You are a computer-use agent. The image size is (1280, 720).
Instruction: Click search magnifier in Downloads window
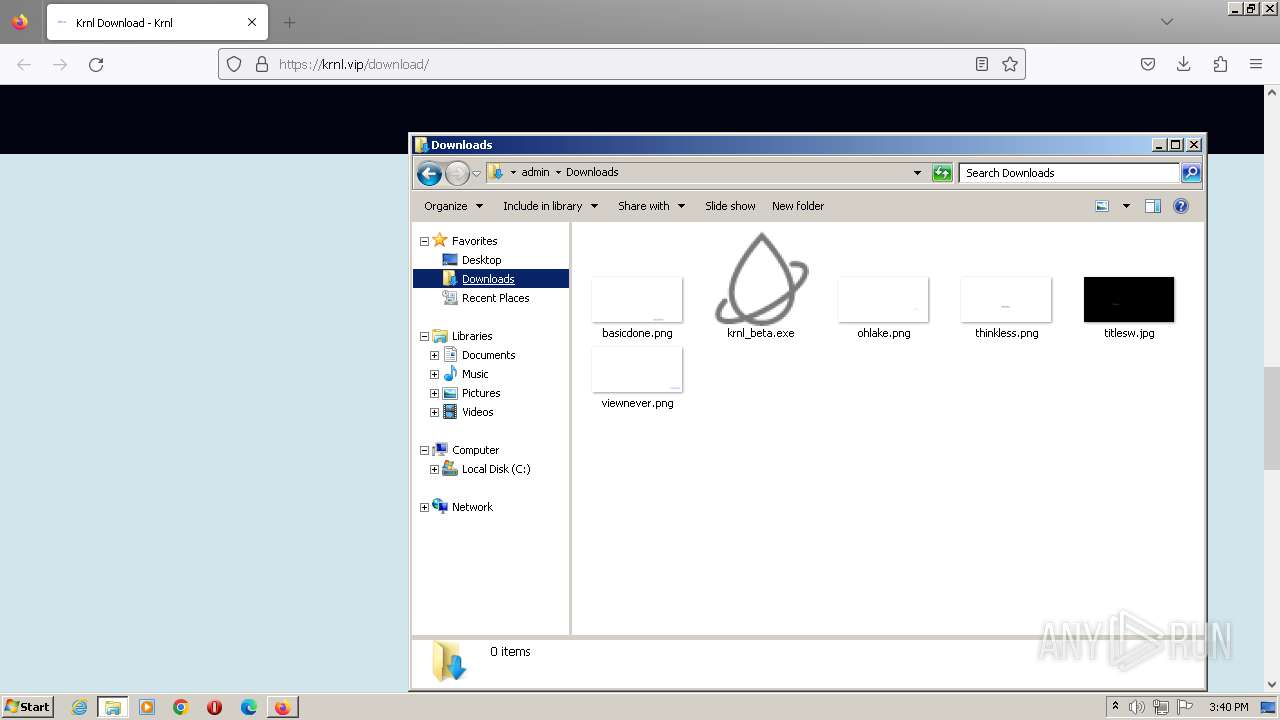[1190, 173]
